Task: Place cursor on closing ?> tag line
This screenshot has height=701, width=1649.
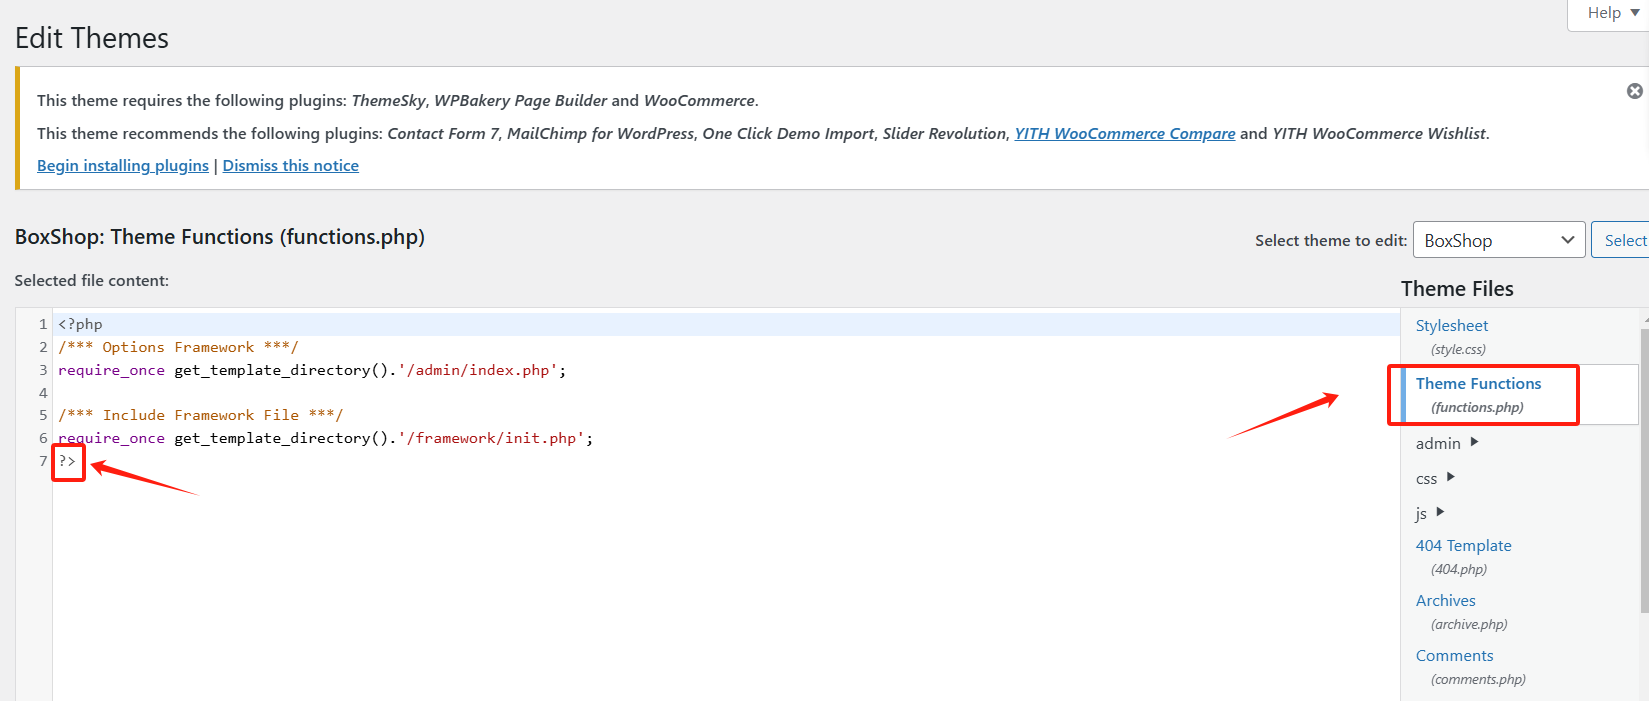Action: [x=68, y=461]
